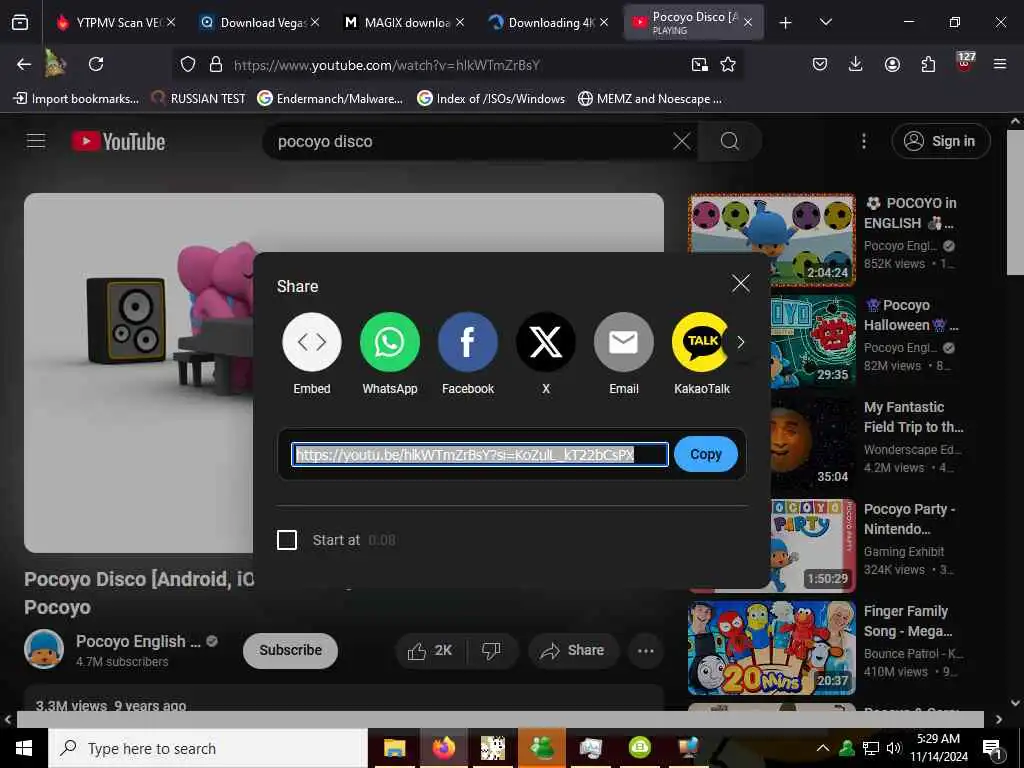Clear the pocoyo disco search text
Screen dimensions: 1024x768
[x=681, y=141]
